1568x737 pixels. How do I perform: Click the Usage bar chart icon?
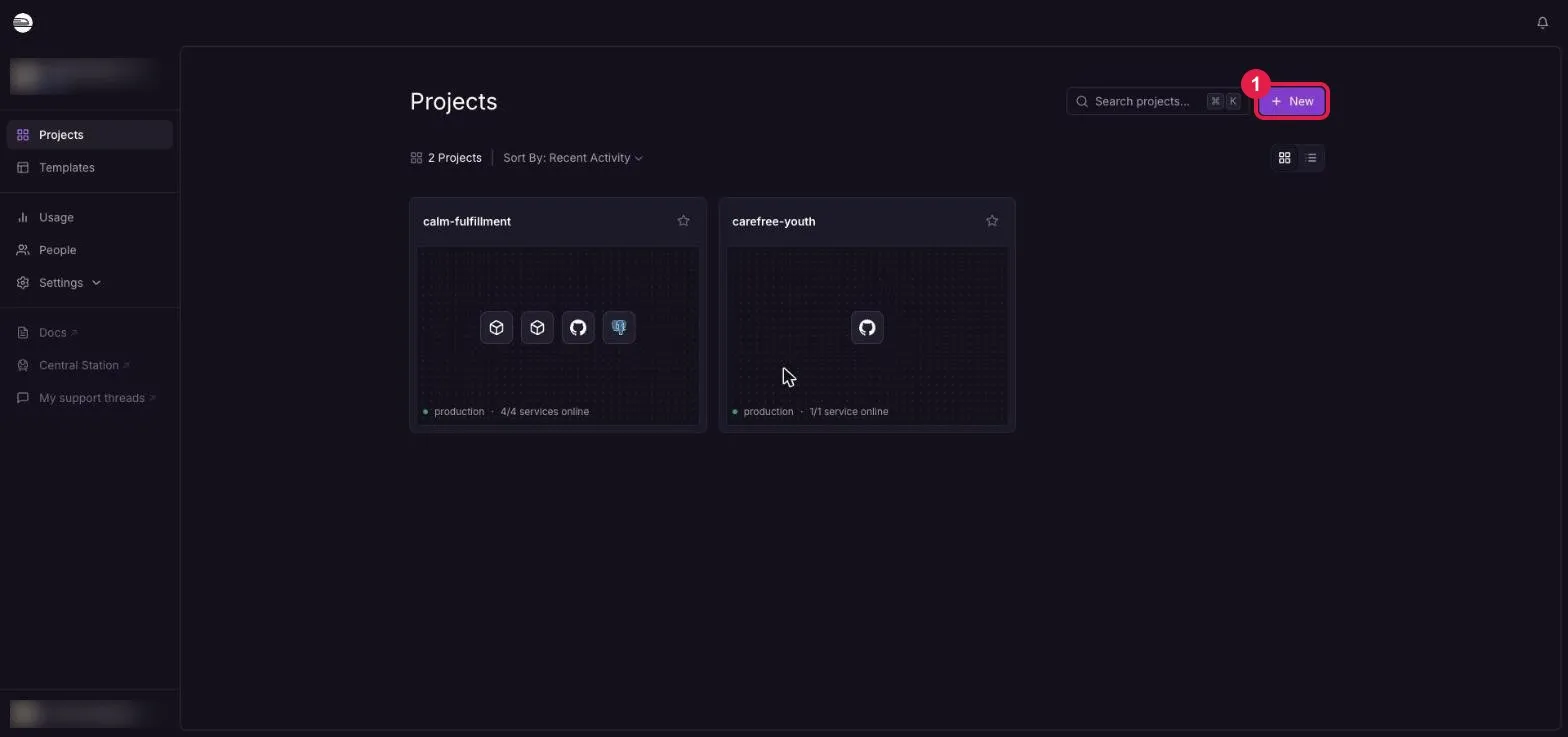point(23,217)
